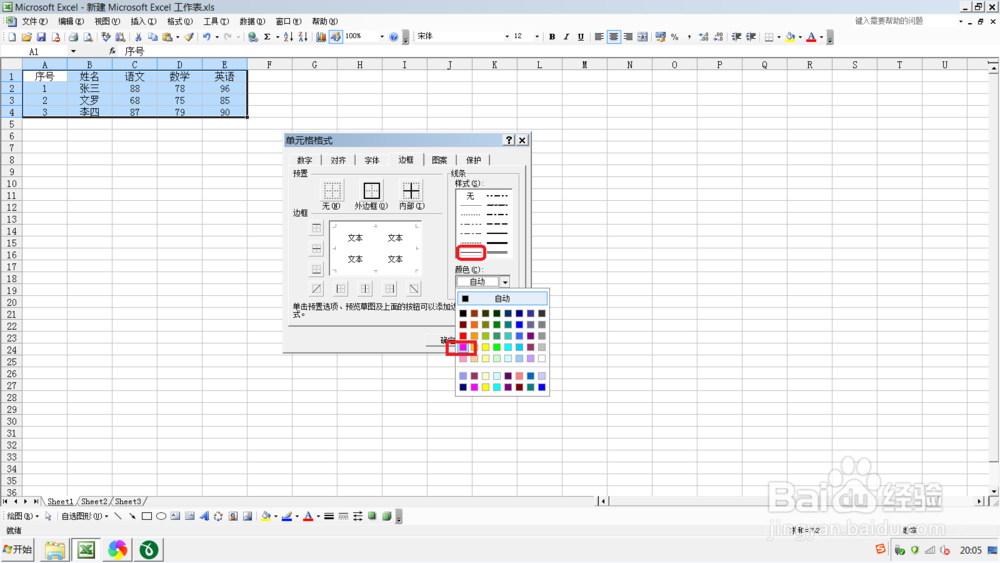Apply Percent Style from toolbar
Viewport: 1000px width, 563px height.
675,37
